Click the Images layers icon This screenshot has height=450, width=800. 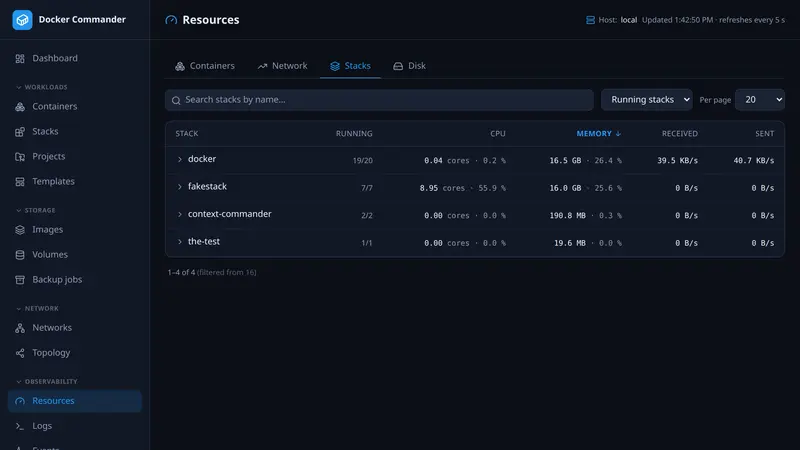pos(20,230)
